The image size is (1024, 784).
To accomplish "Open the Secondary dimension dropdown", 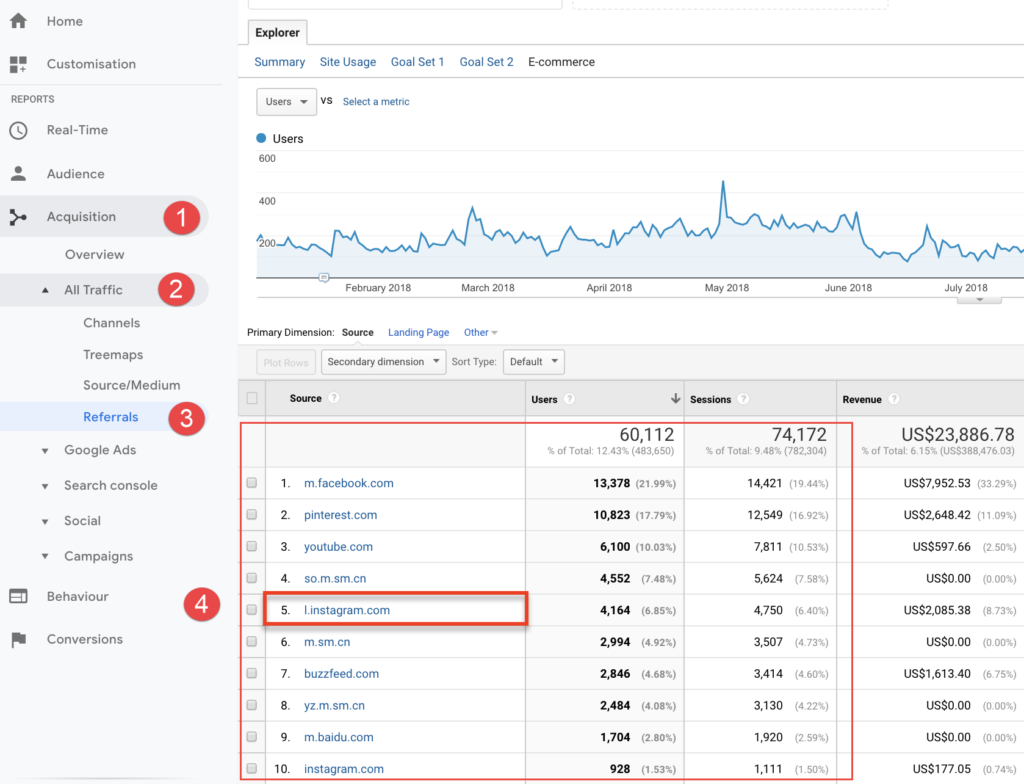I will (x=383, y=362).
